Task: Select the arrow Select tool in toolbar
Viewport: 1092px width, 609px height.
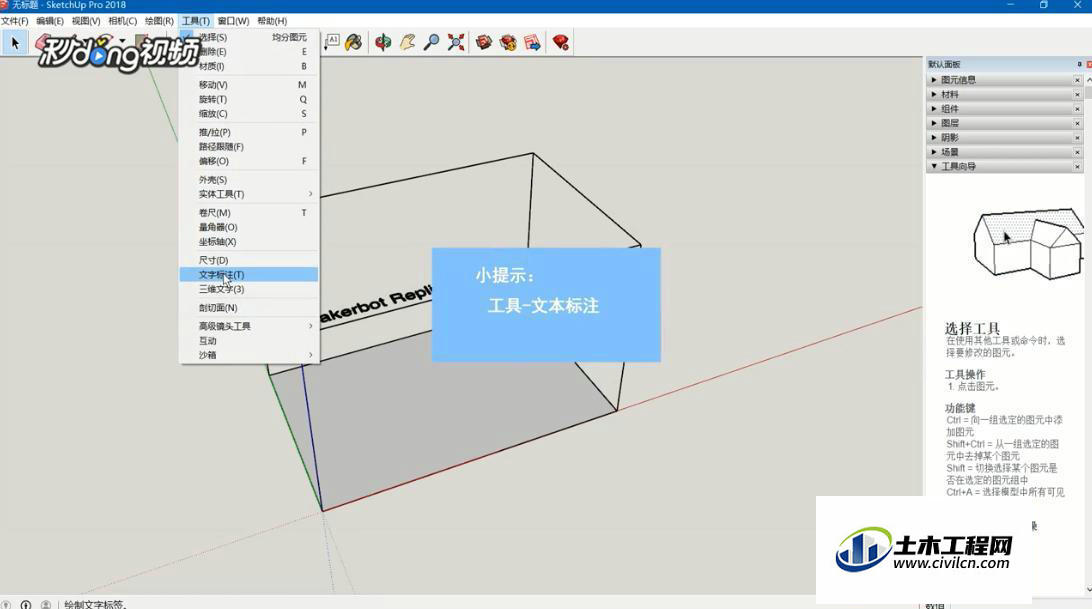Action: point(15,43)
